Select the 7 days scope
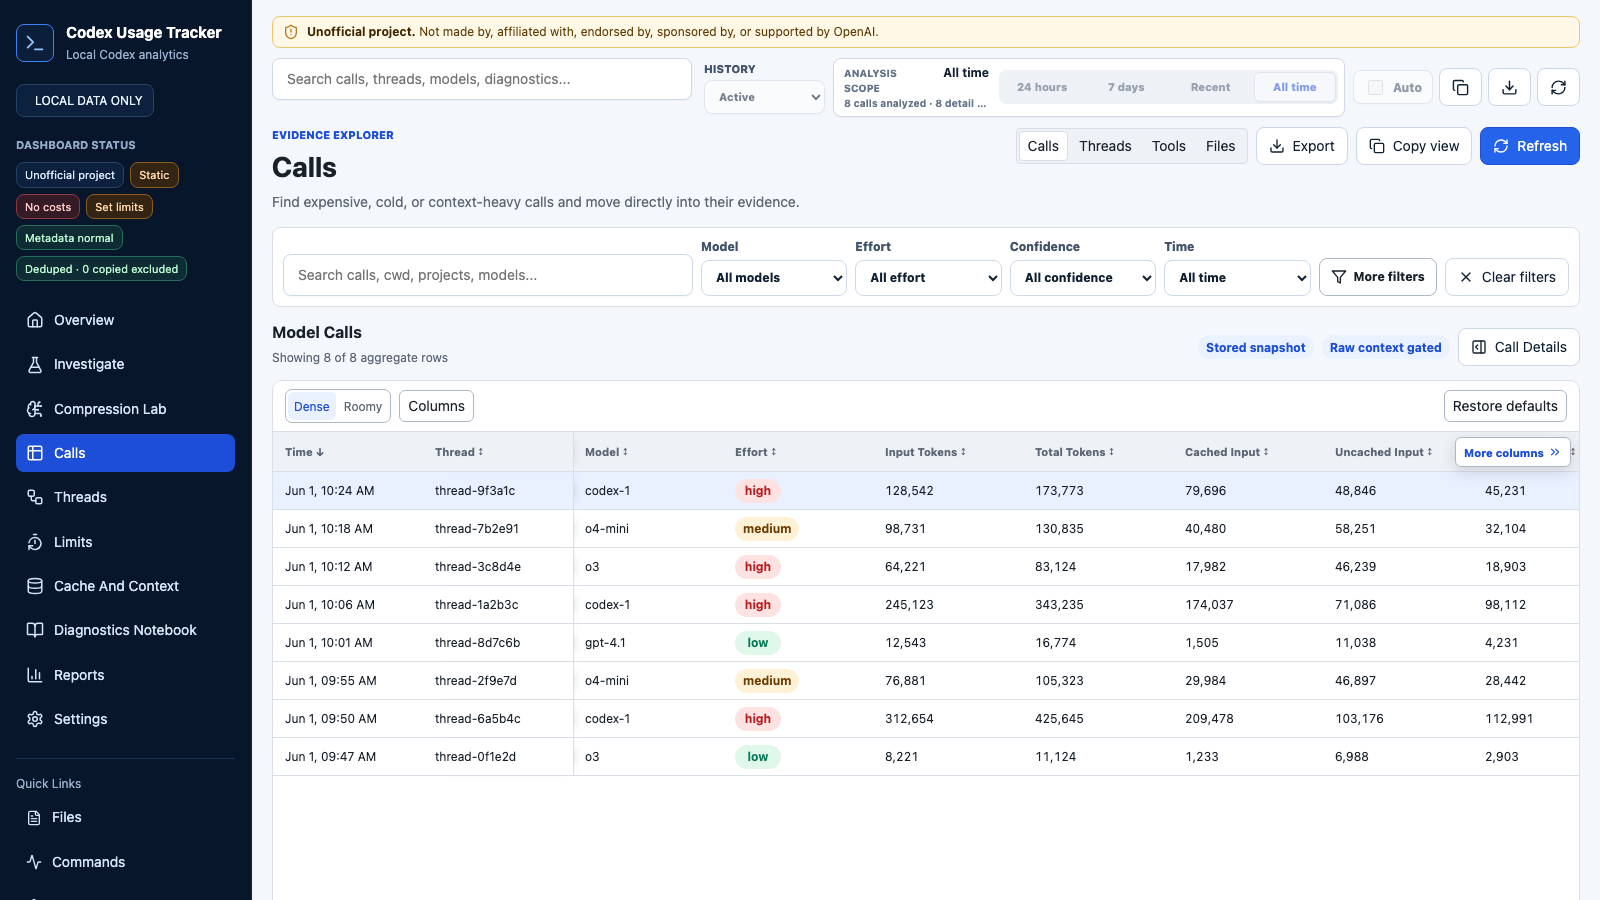 1126,87
